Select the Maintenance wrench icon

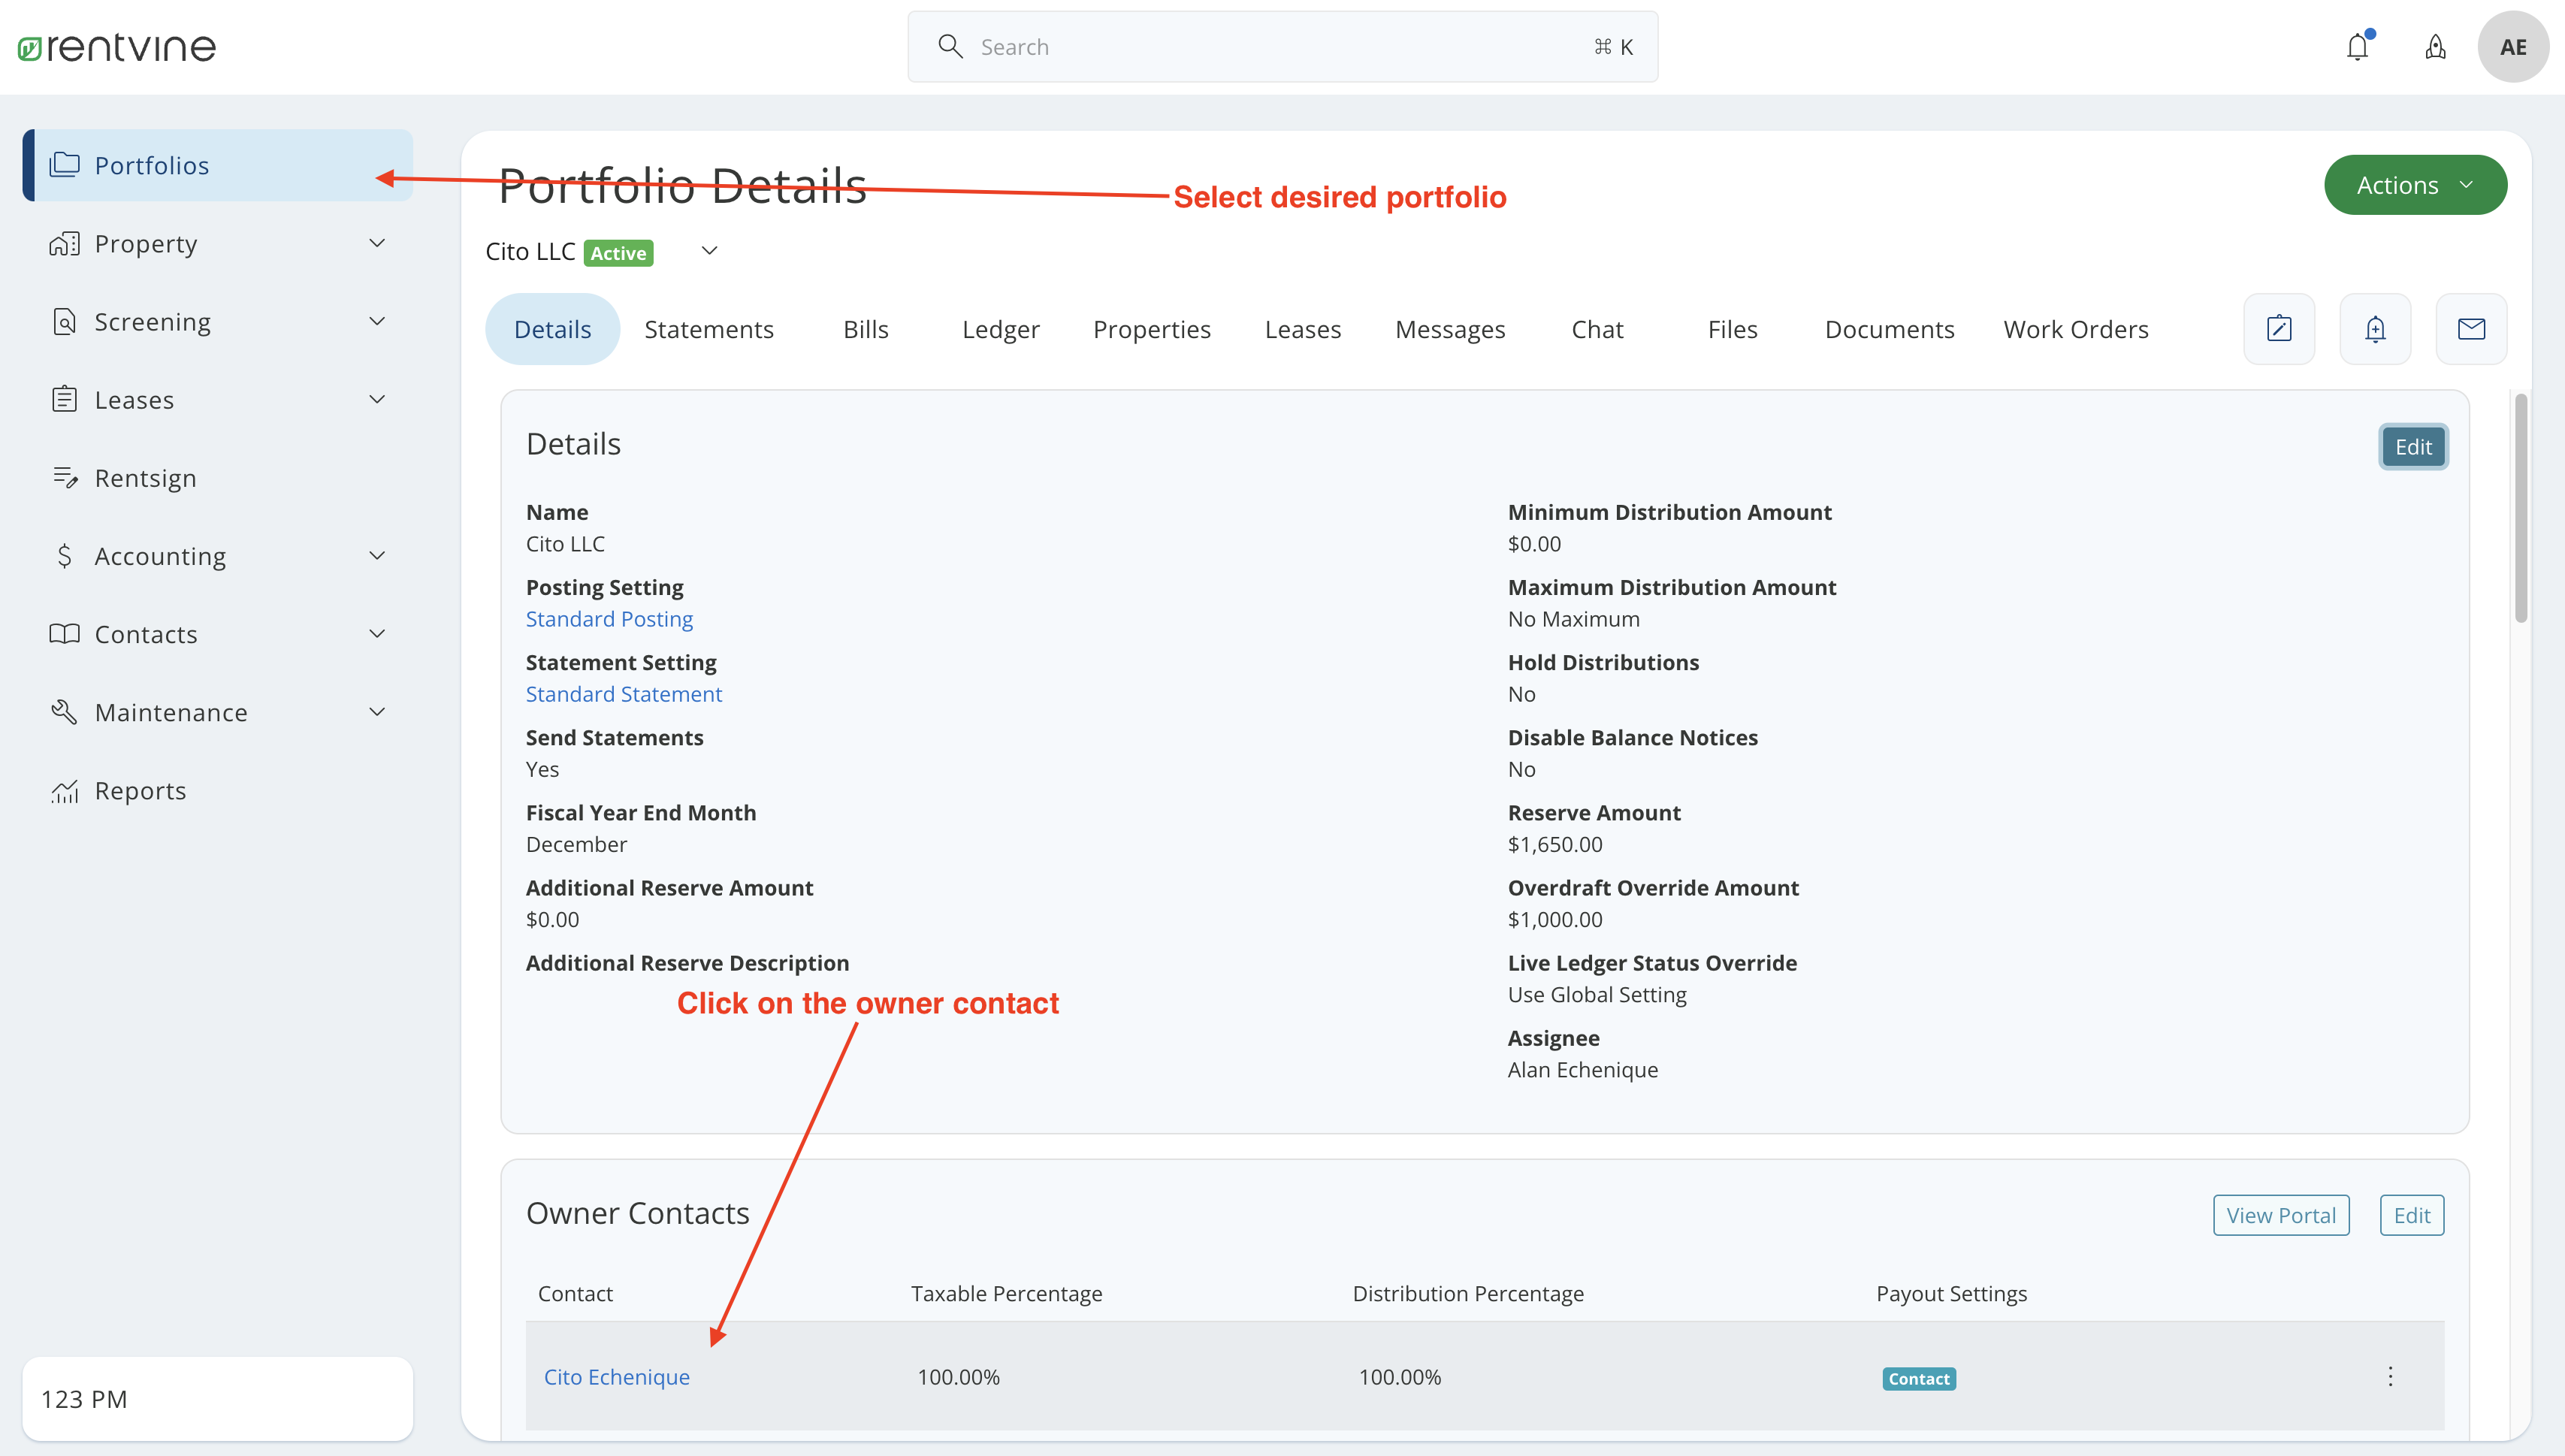point(64,711)
